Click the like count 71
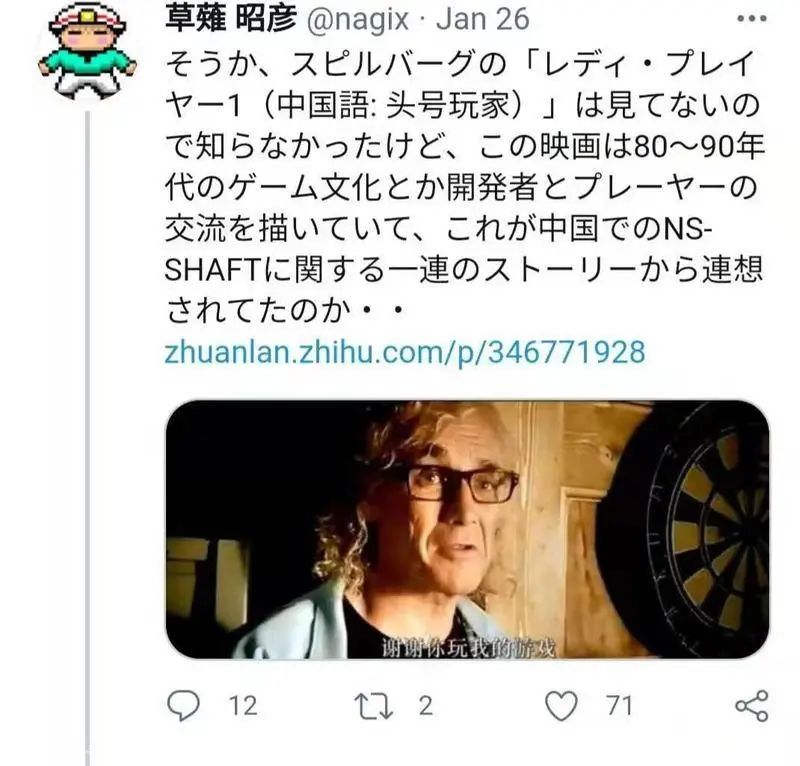800x766 pixels. click(x=620, y=706)
